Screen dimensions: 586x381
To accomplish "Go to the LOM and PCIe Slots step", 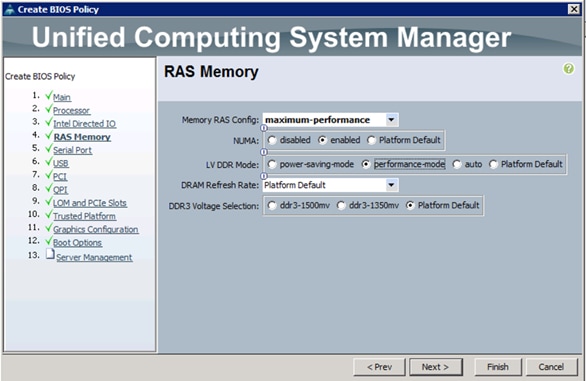I will point(90,203).
